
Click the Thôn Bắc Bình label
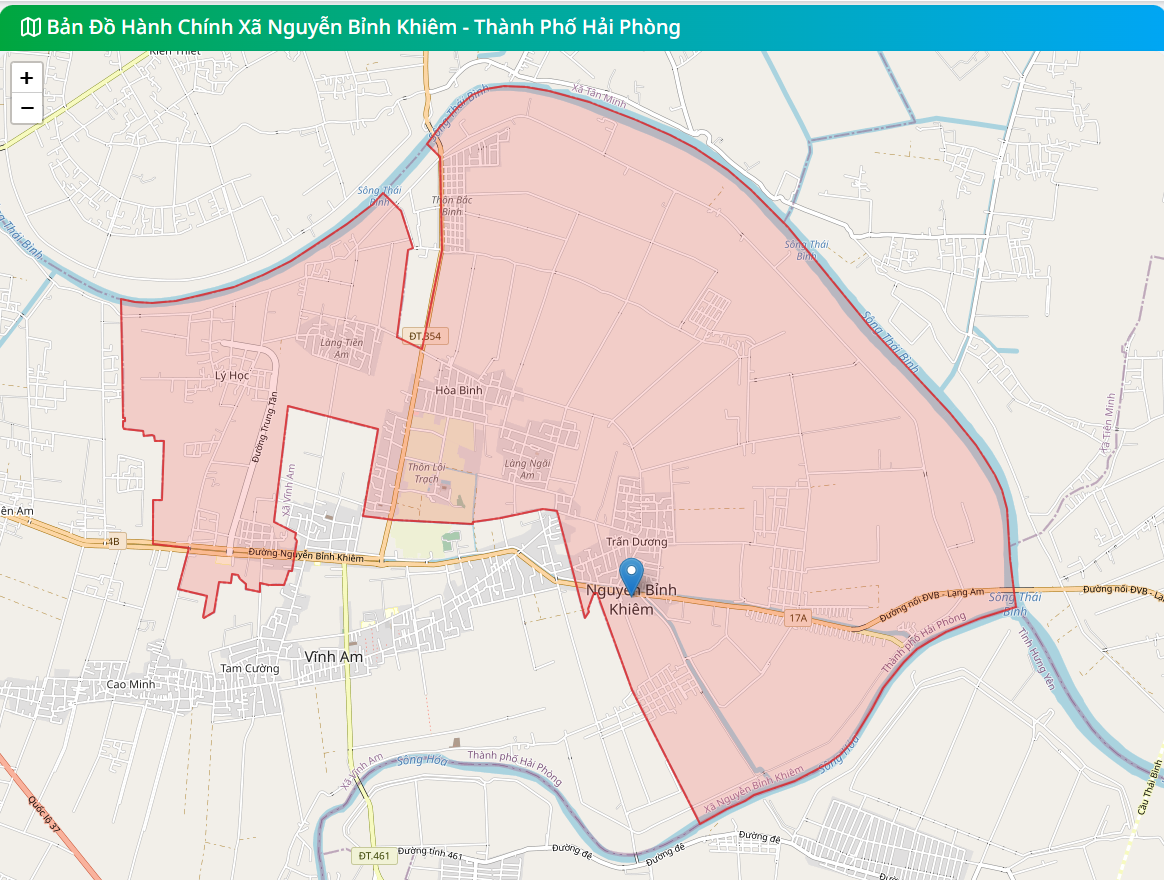(x=451, y=205)
